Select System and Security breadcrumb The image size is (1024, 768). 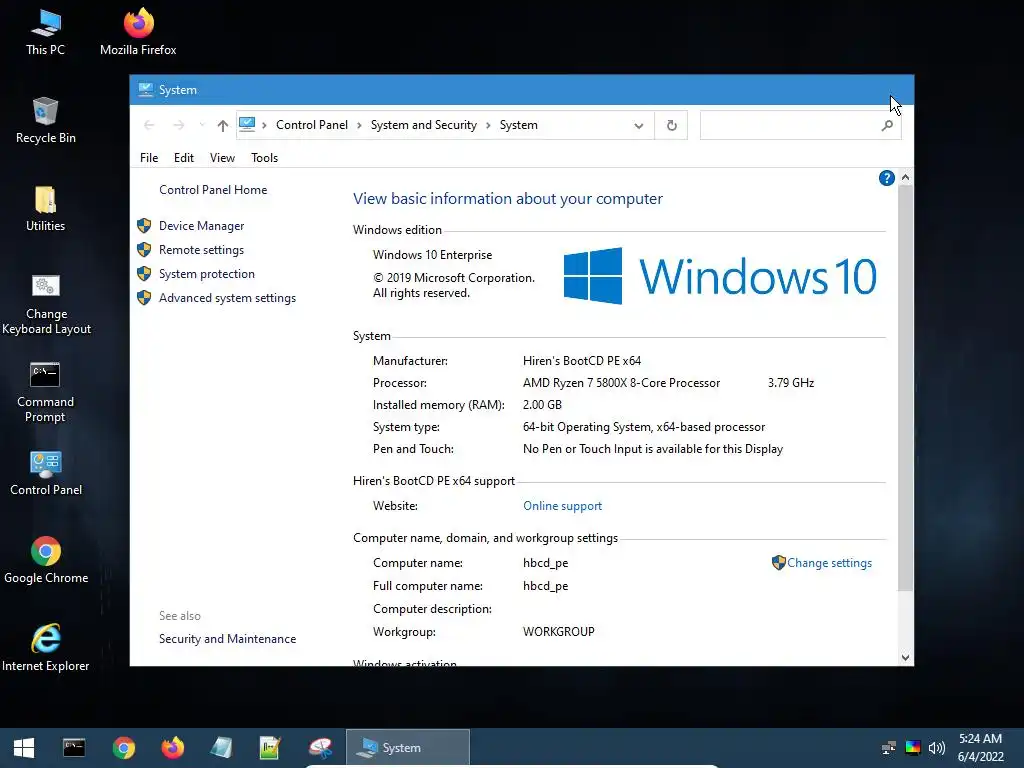[x=423, y=125]
